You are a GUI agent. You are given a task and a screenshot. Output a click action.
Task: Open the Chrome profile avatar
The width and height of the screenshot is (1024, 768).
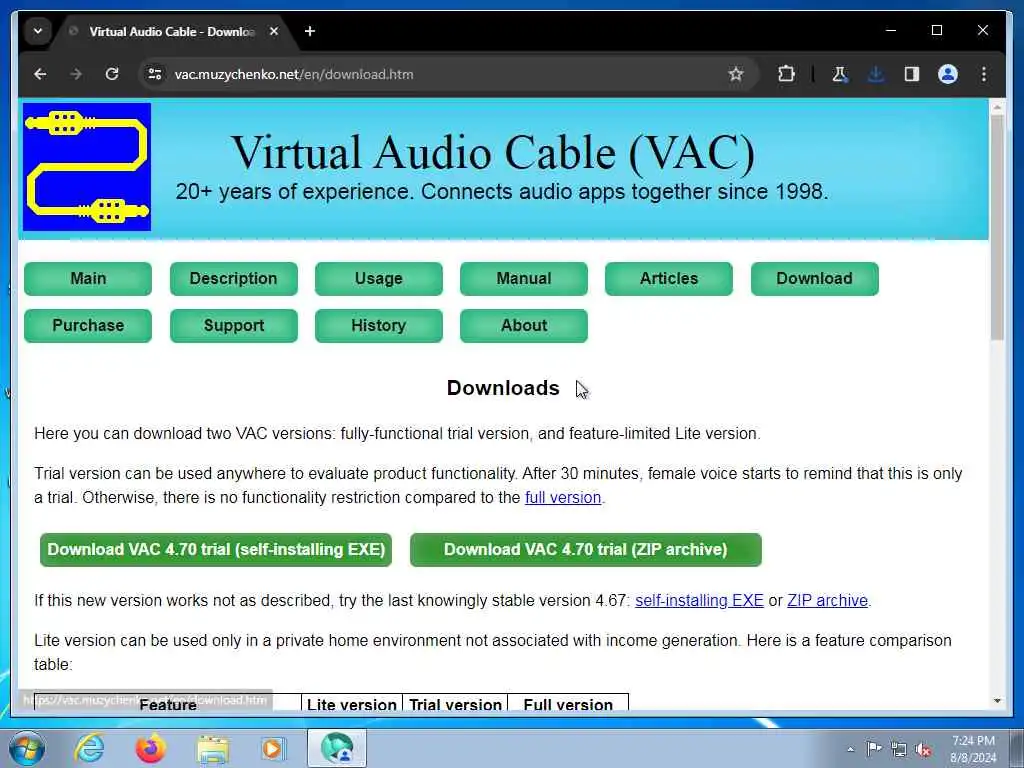(948, 74)
